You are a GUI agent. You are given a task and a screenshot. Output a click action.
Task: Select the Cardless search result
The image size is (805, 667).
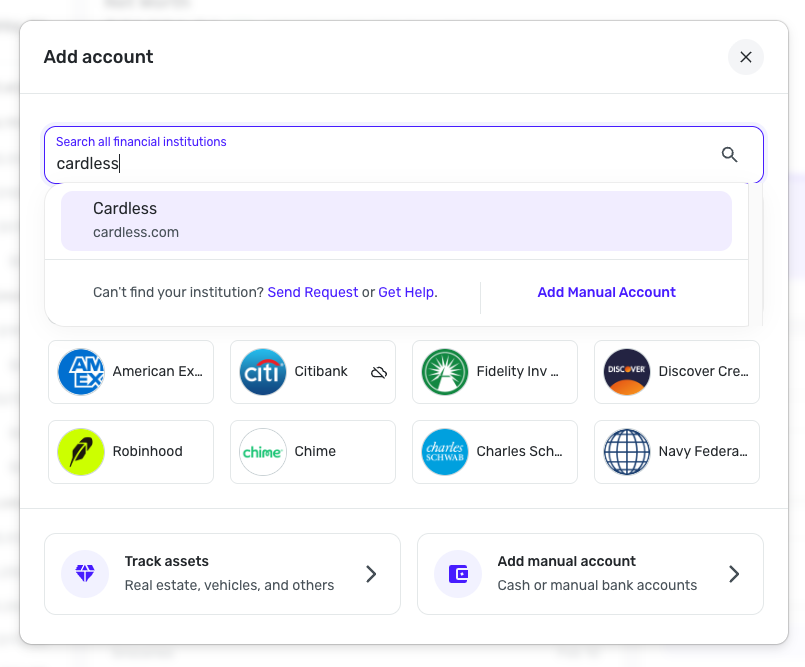coord(396,220)
